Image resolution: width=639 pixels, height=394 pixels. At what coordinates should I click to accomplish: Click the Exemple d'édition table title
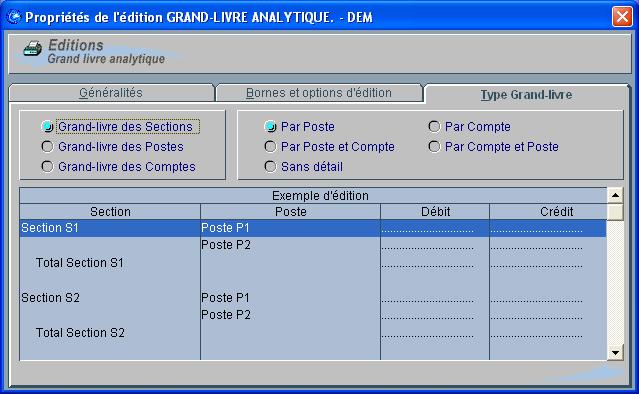320,196
